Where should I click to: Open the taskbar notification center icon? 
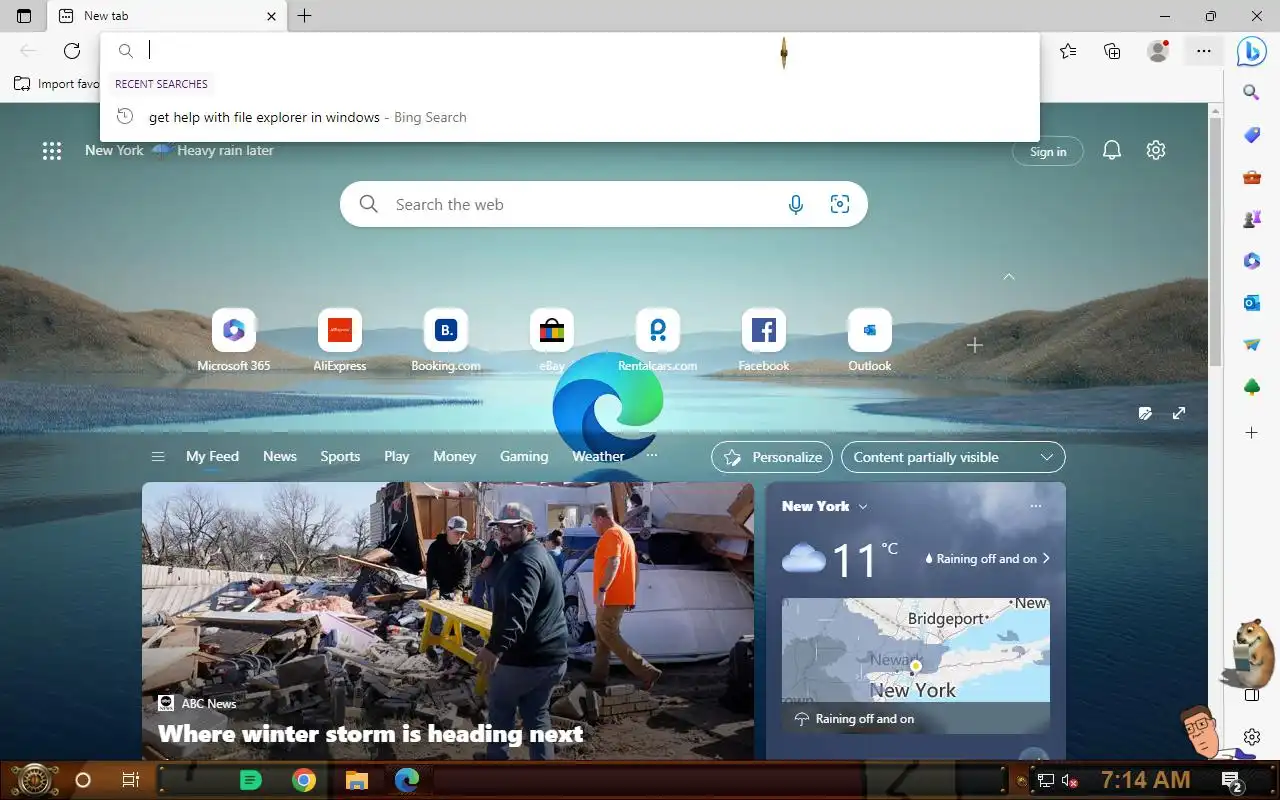pos(1232,780)
